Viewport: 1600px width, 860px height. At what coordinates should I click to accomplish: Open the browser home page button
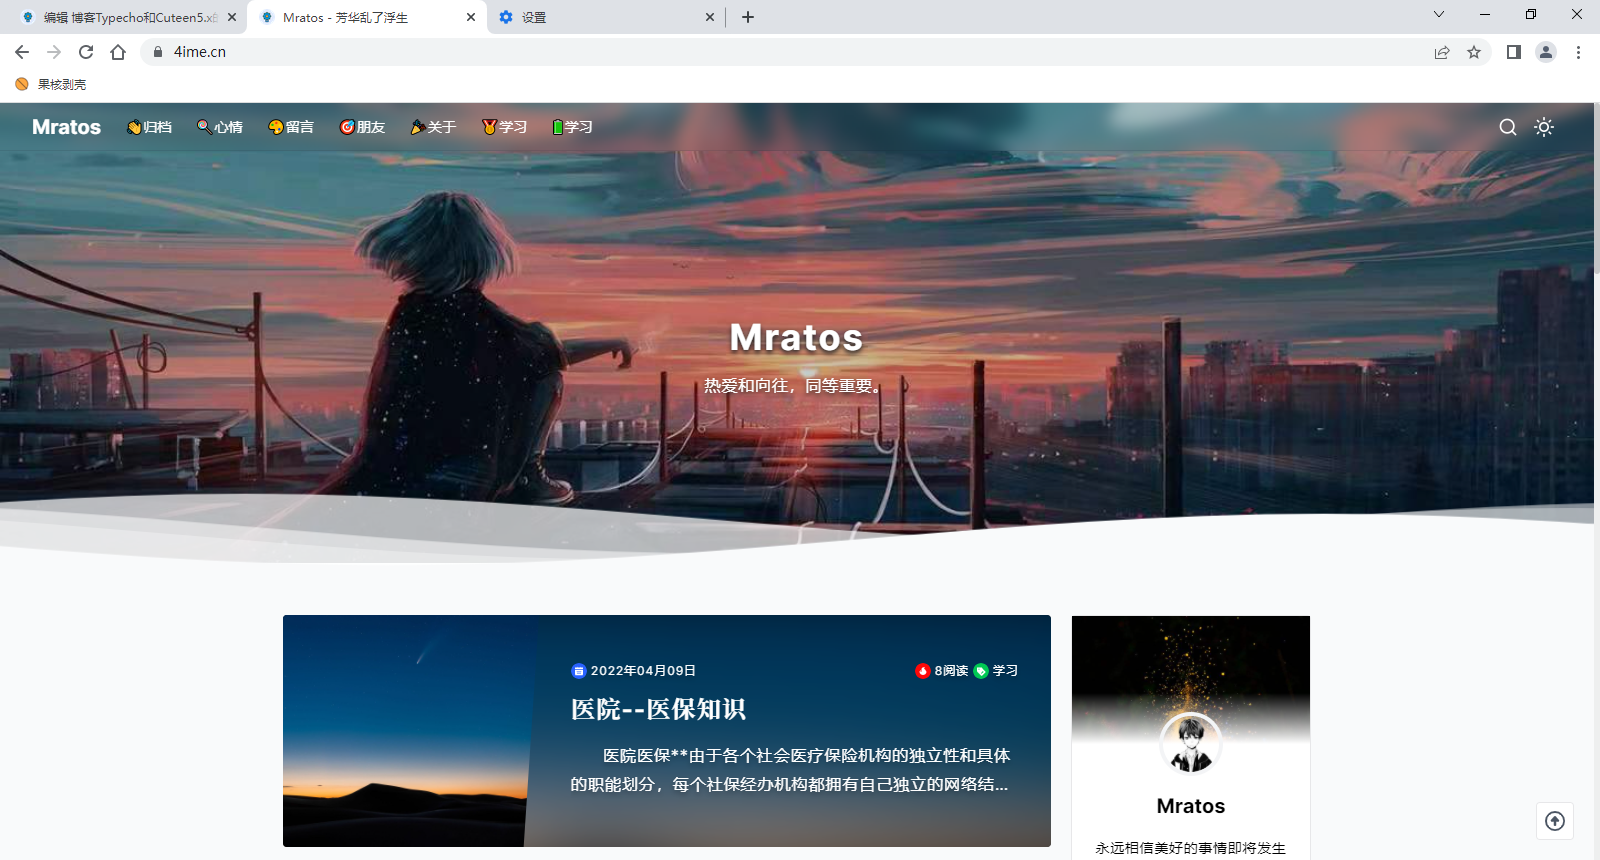pos(118,52)
